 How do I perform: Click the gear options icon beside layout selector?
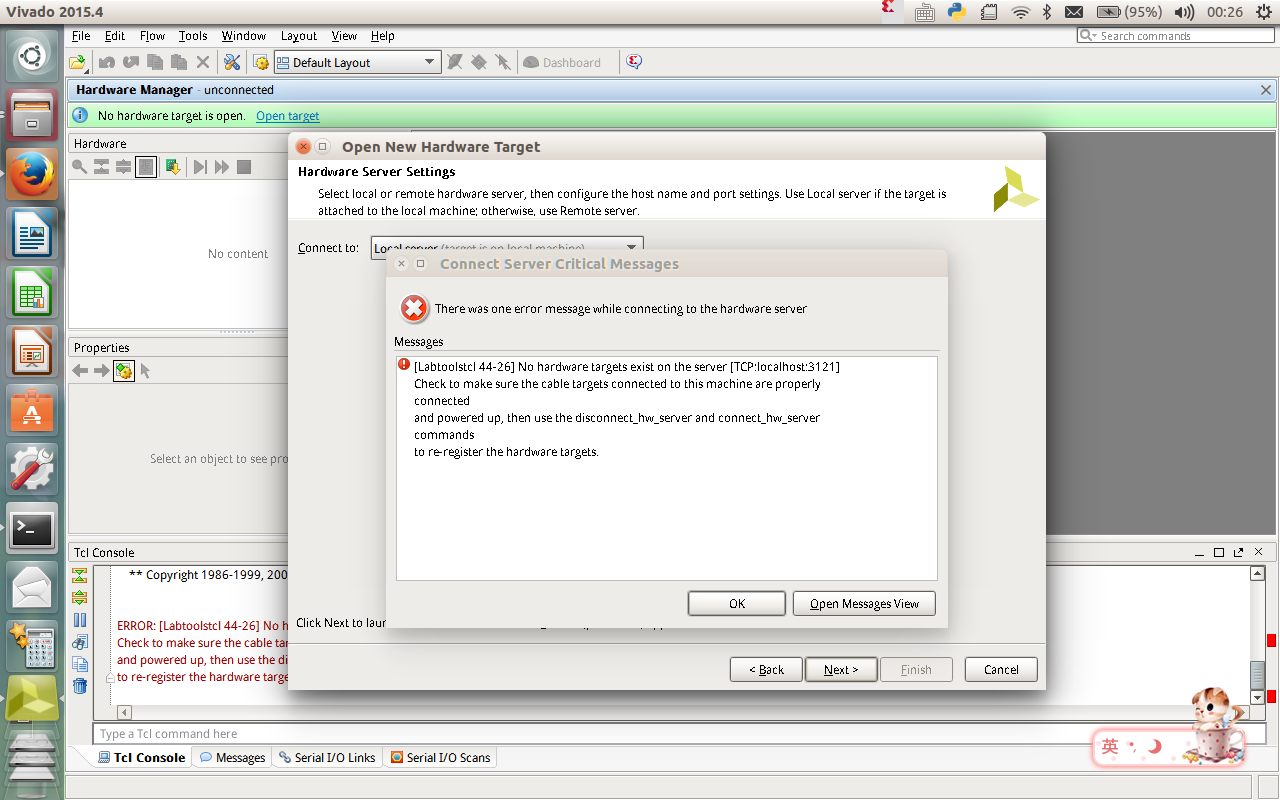(x=261, y=62)
